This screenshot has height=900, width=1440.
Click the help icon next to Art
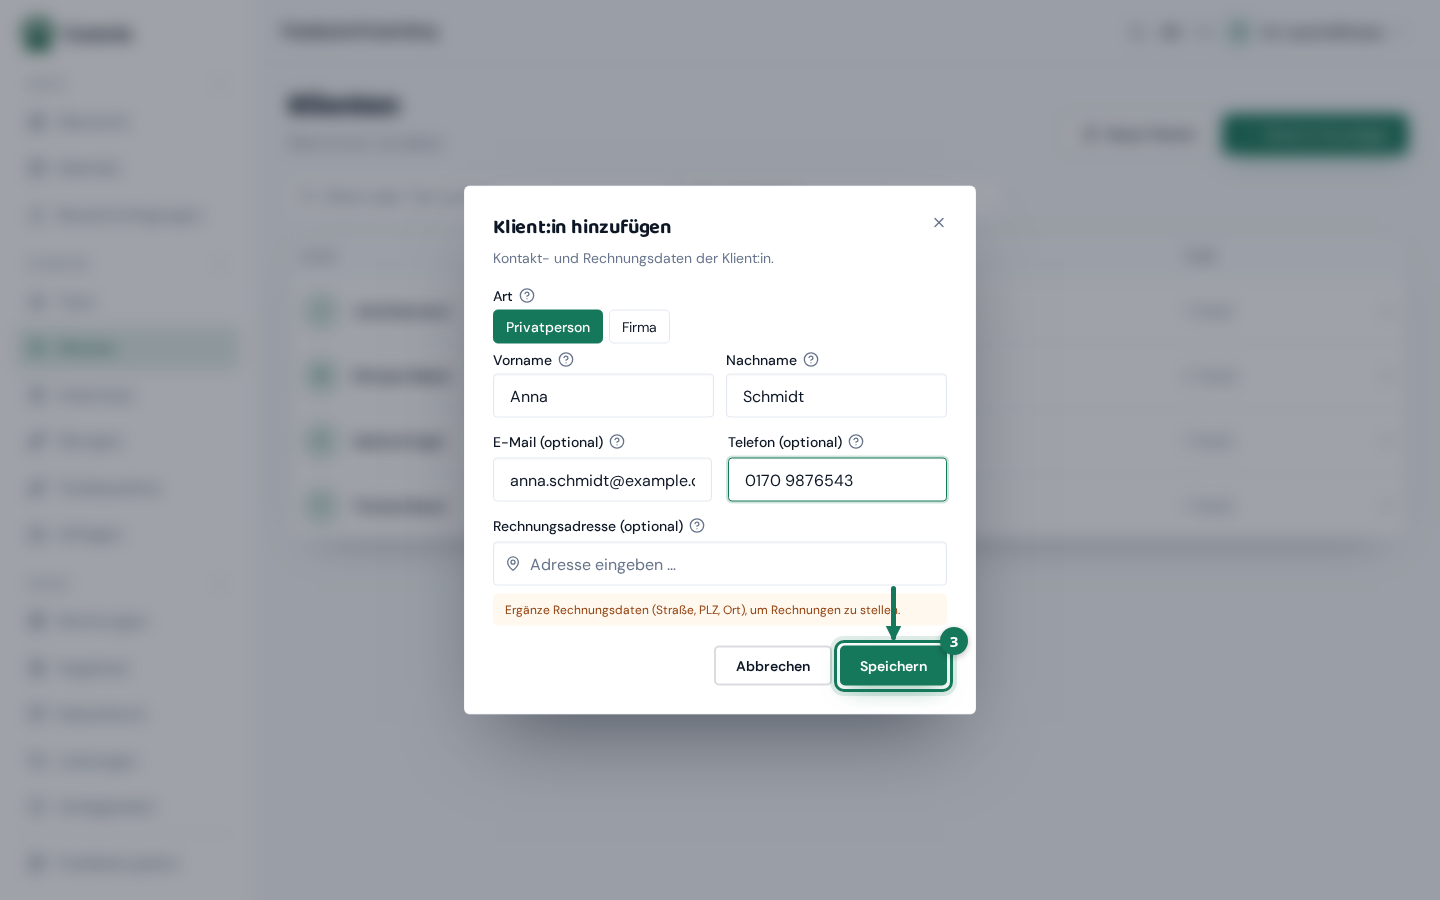527,296
